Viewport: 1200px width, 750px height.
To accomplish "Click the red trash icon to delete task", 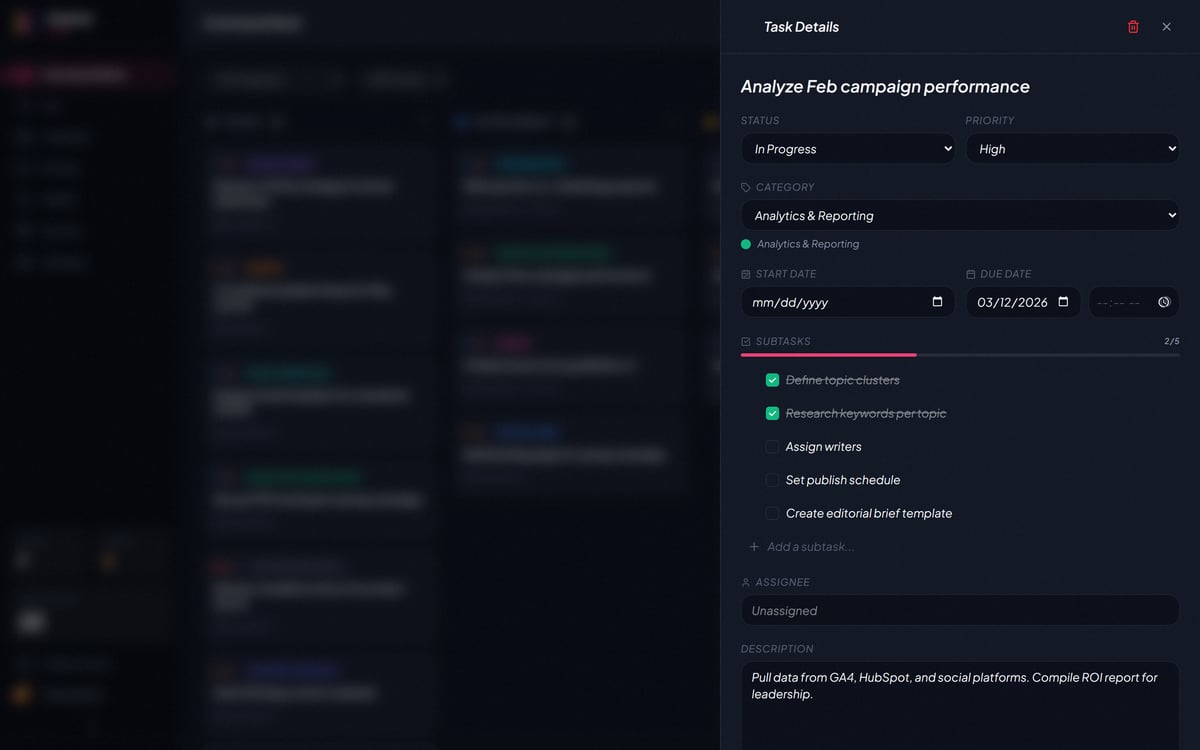I will (x=1133, y=27).
